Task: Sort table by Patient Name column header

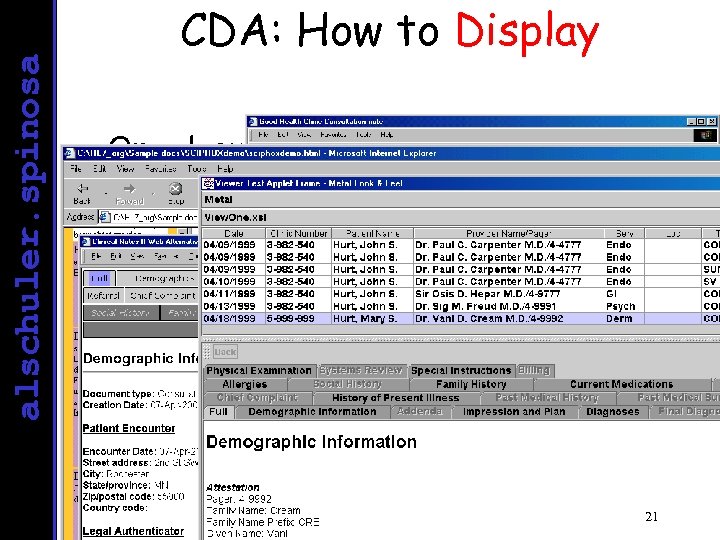Action: coord(372,233)
